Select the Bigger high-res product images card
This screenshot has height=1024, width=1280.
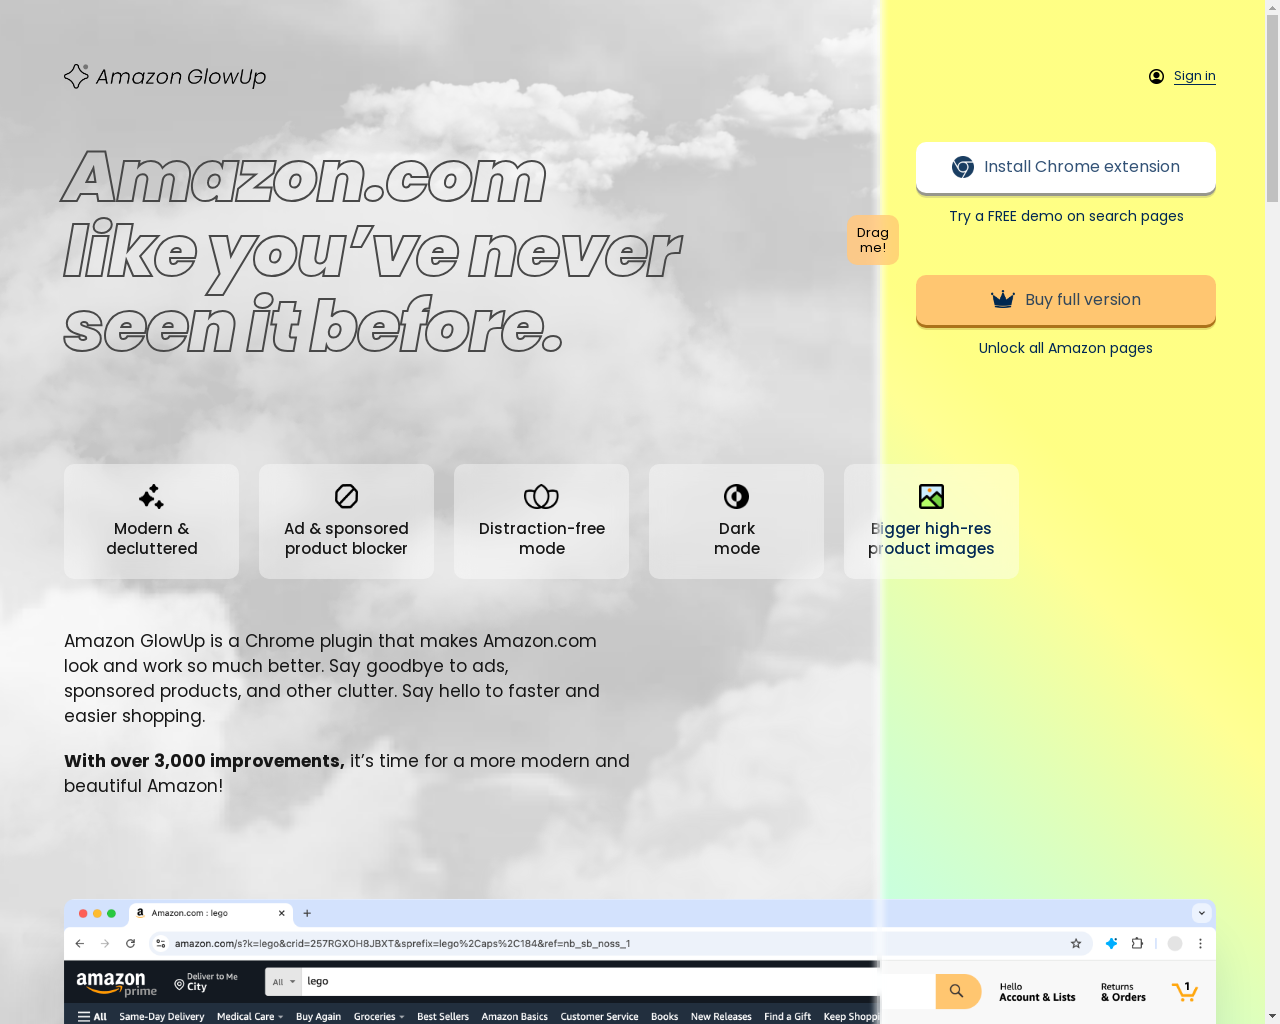tap(931, 521)
